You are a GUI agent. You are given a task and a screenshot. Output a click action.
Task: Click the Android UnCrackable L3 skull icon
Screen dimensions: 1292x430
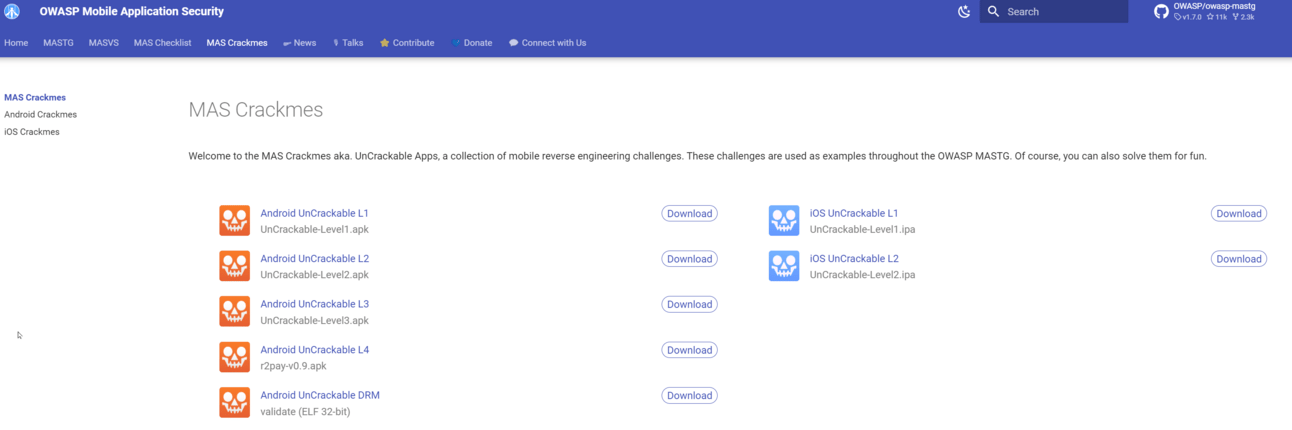point(235,311)
